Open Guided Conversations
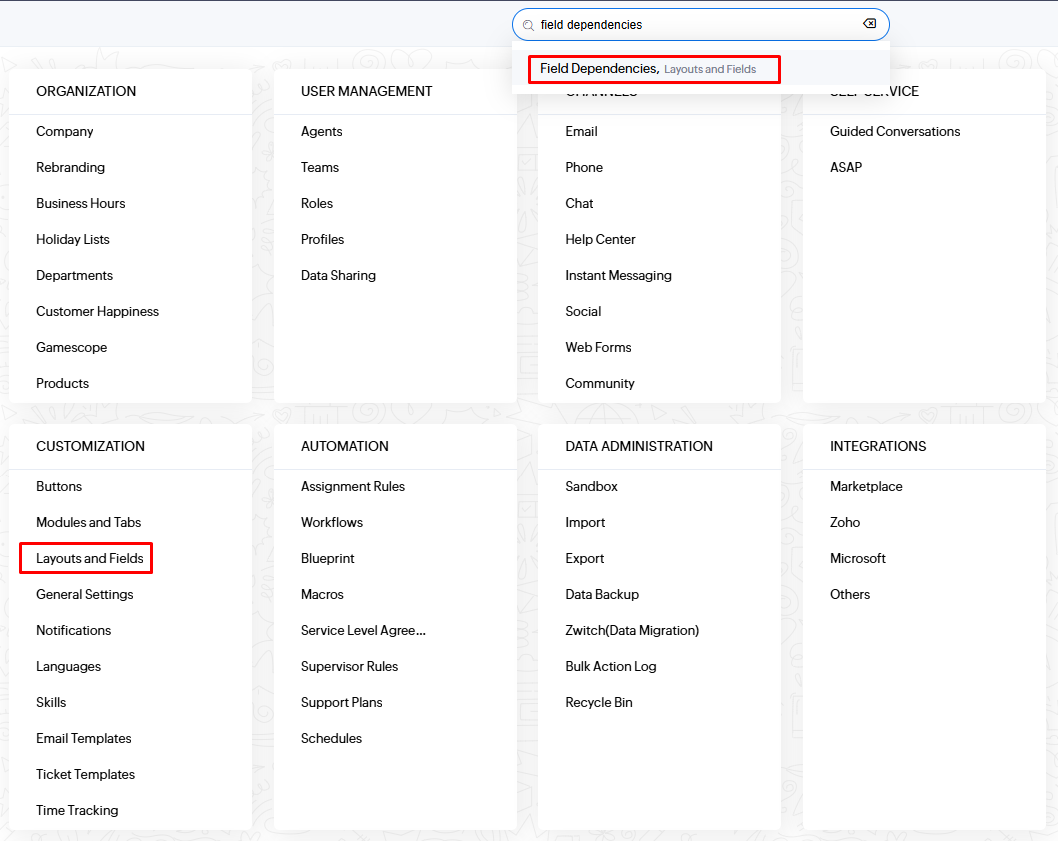The width and height of the screenshot is (1058, 841). 895,131
